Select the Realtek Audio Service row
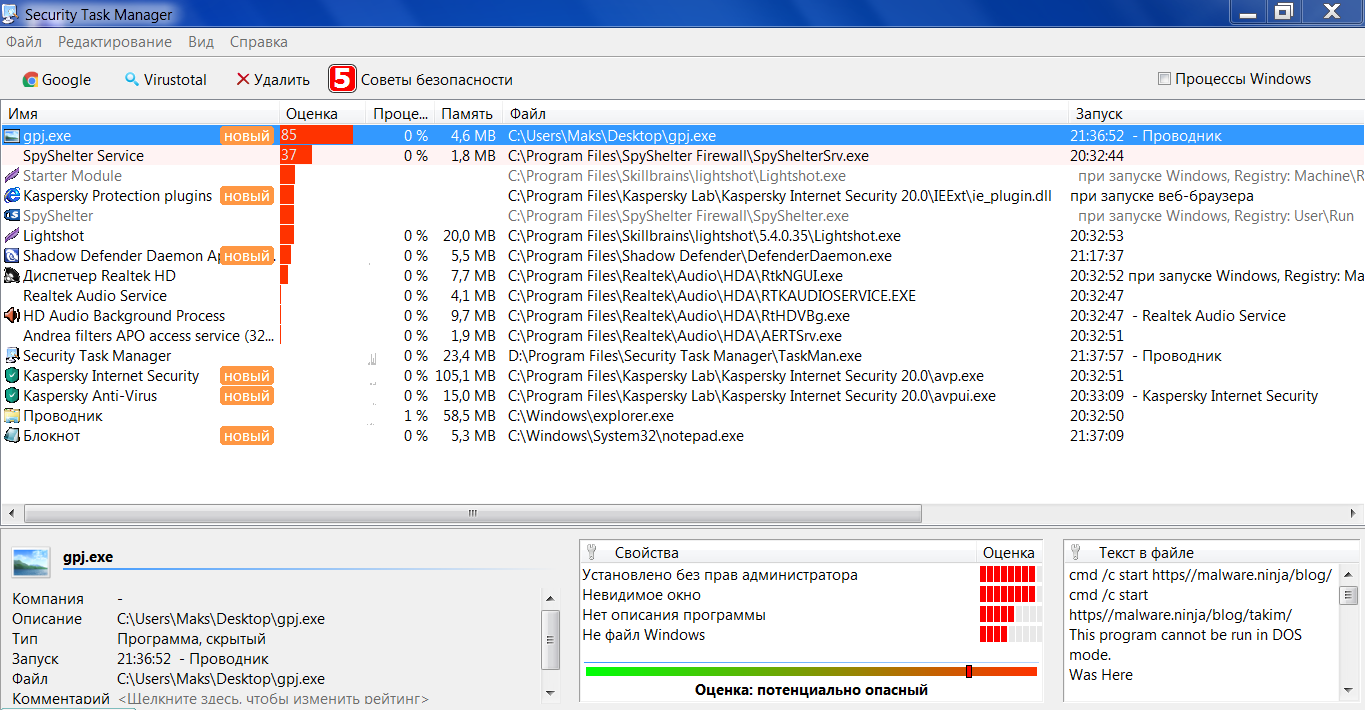Image resolution: width=1365 pixels, height=710 pixels. pyautogui.click(x=682, y=296)
